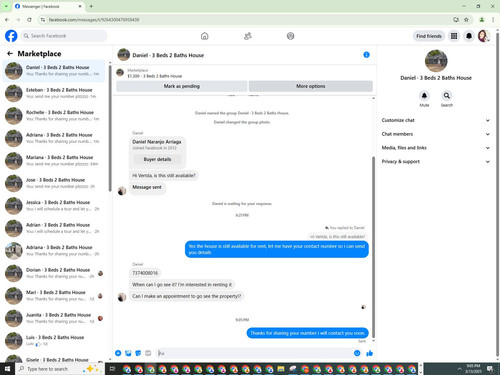Open the Mariana conversation
Screen dimensions: 500x375
(54, 161)
